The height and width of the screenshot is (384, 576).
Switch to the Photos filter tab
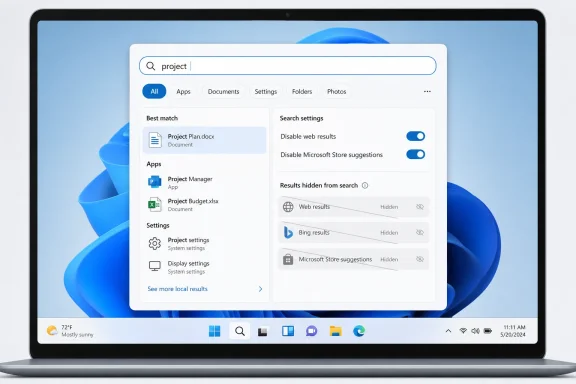coord(336,91)
